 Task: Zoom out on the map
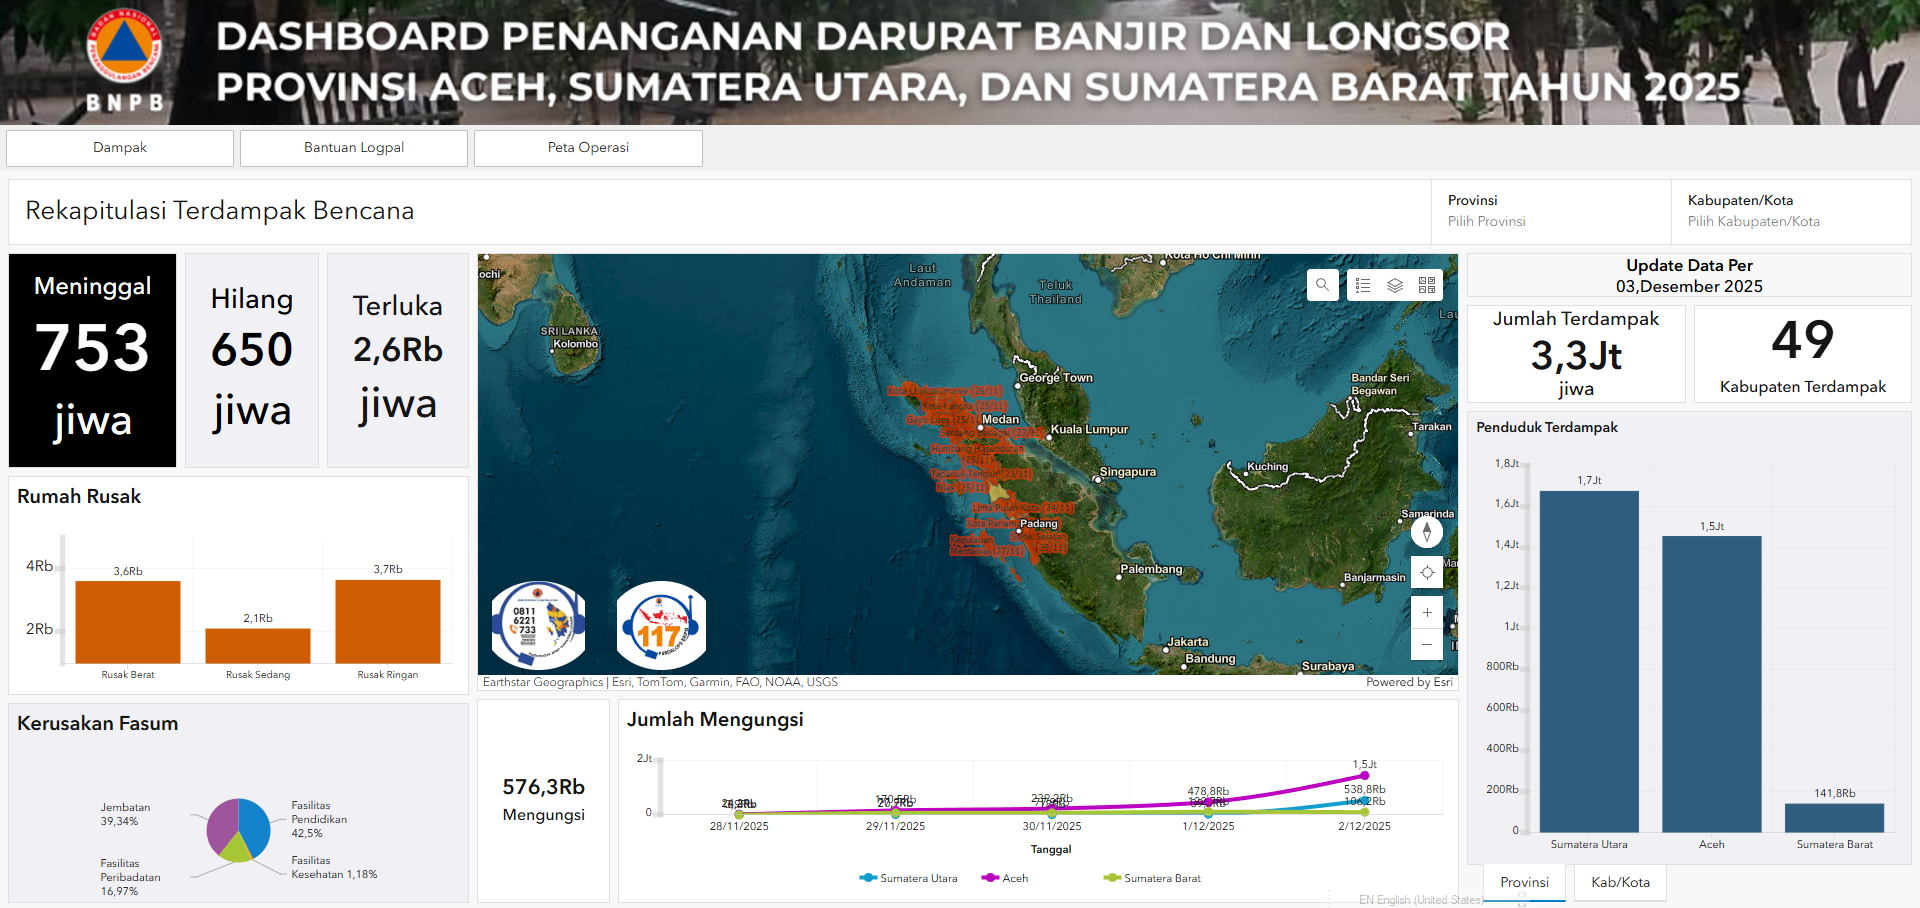pyautogui.click(x=1427, y=644)
